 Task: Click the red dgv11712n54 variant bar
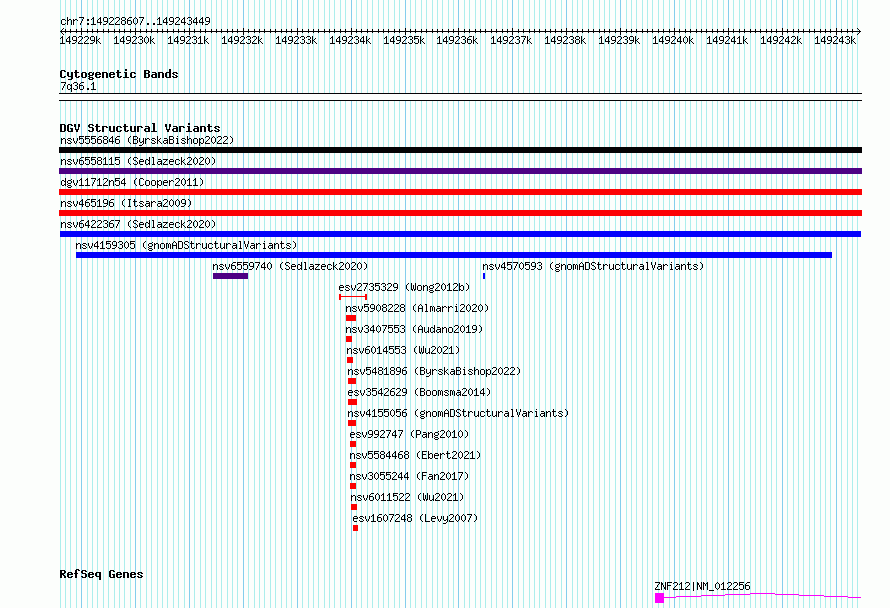pos(460,192)
